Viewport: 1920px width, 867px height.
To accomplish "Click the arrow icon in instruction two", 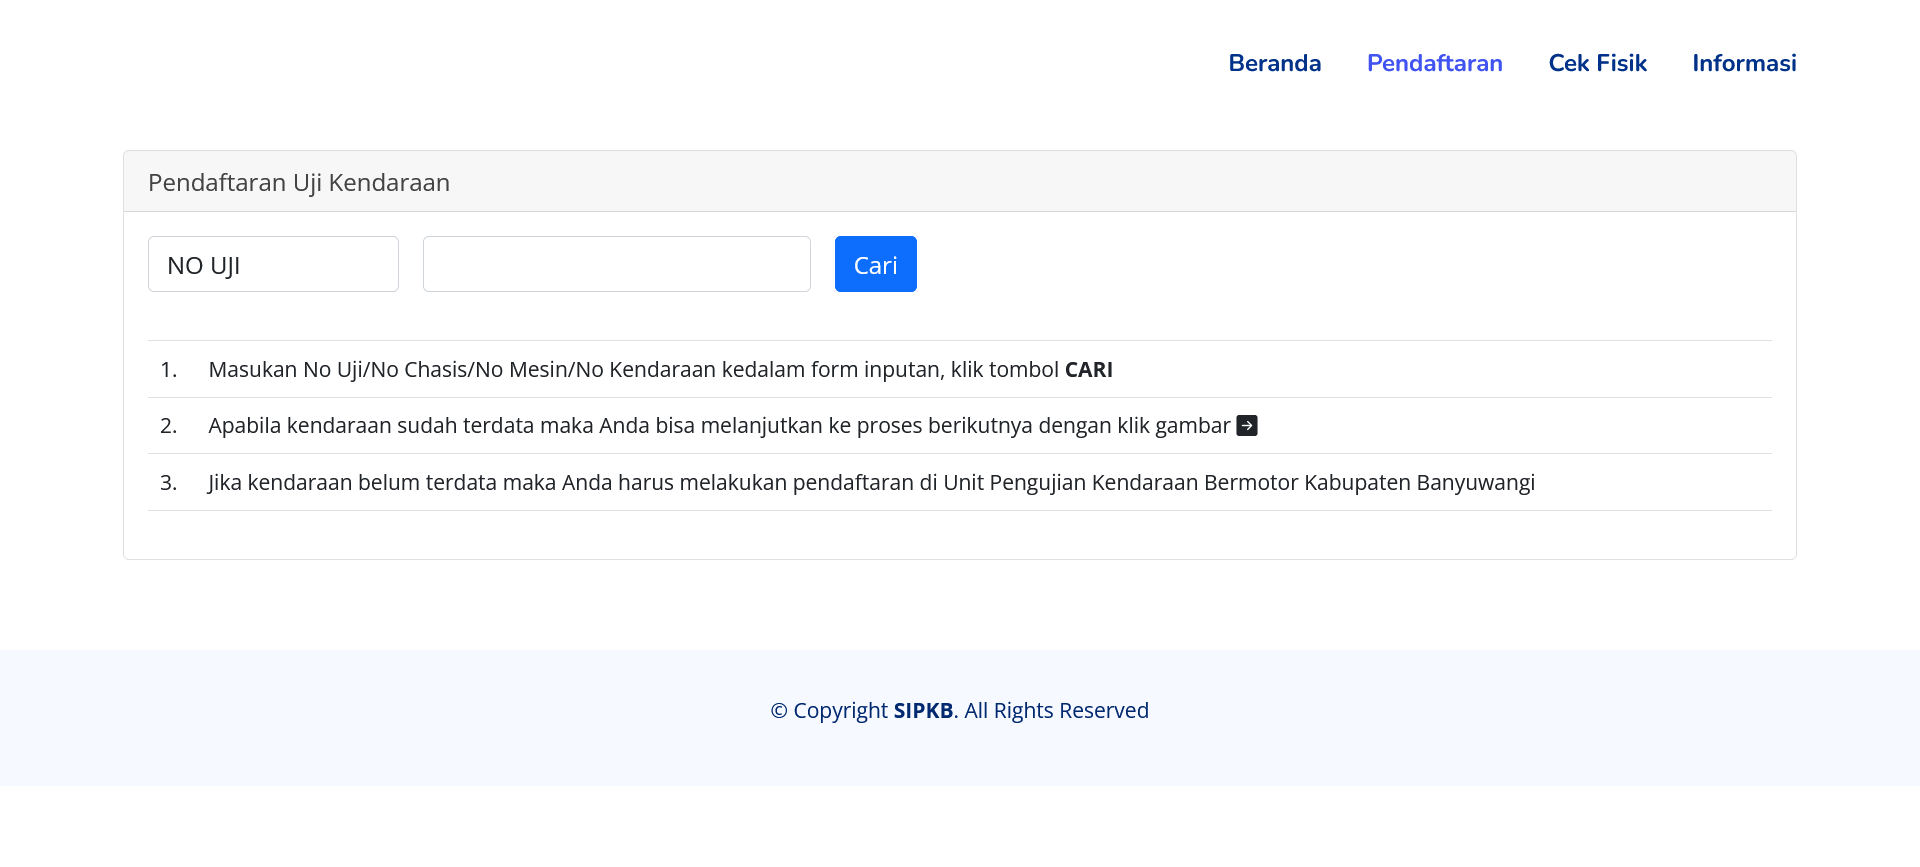I will 1246,426.
